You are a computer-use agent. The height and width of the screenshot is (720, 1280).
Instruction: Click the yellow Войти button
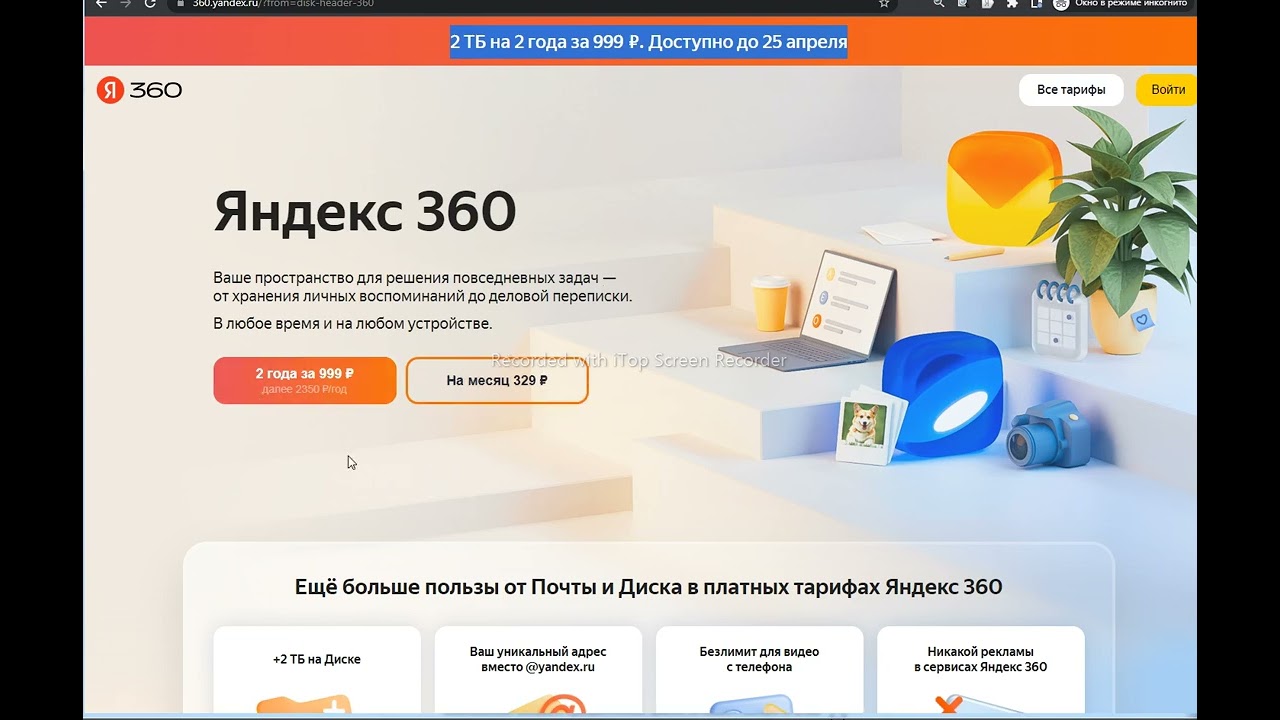coord(1167,90)
